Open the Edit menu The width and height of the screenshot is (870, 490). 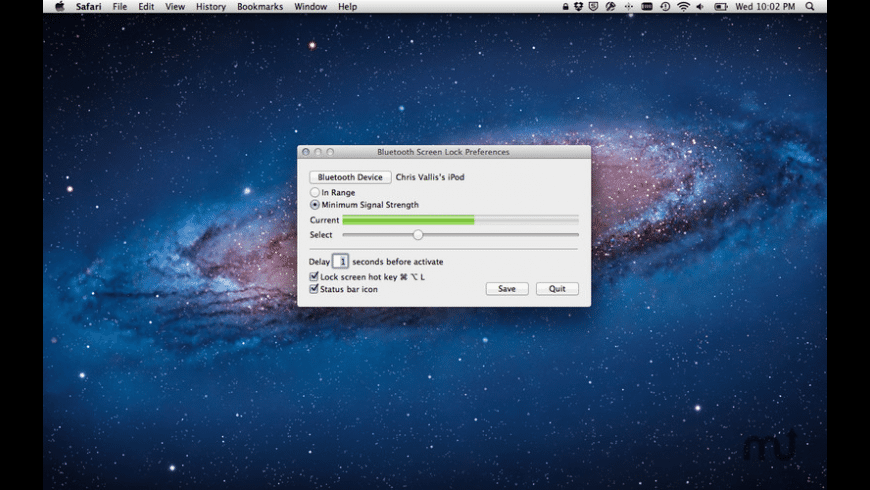coord(146,7)
